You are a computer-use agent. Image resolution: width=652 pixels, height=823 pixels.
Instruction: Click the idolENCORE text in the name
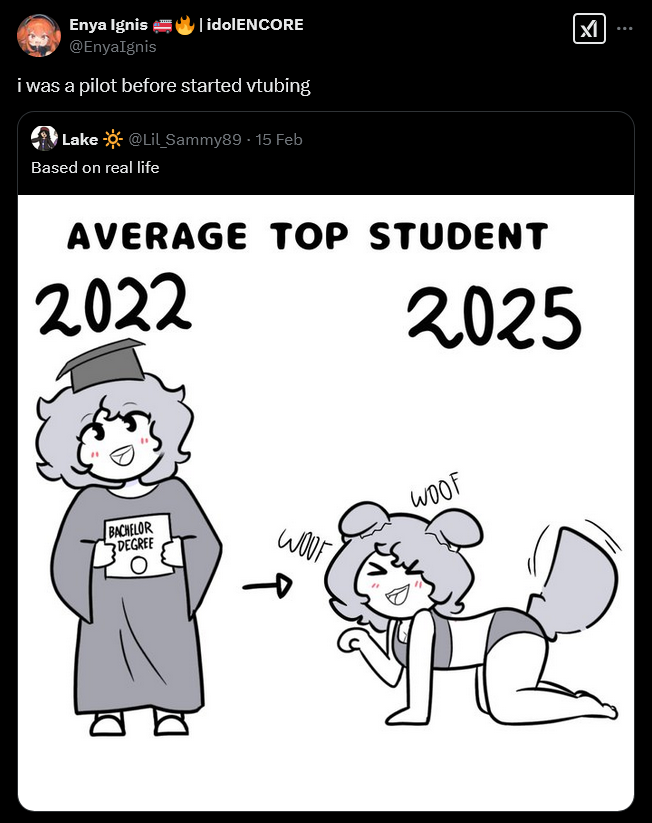[254, 25]
